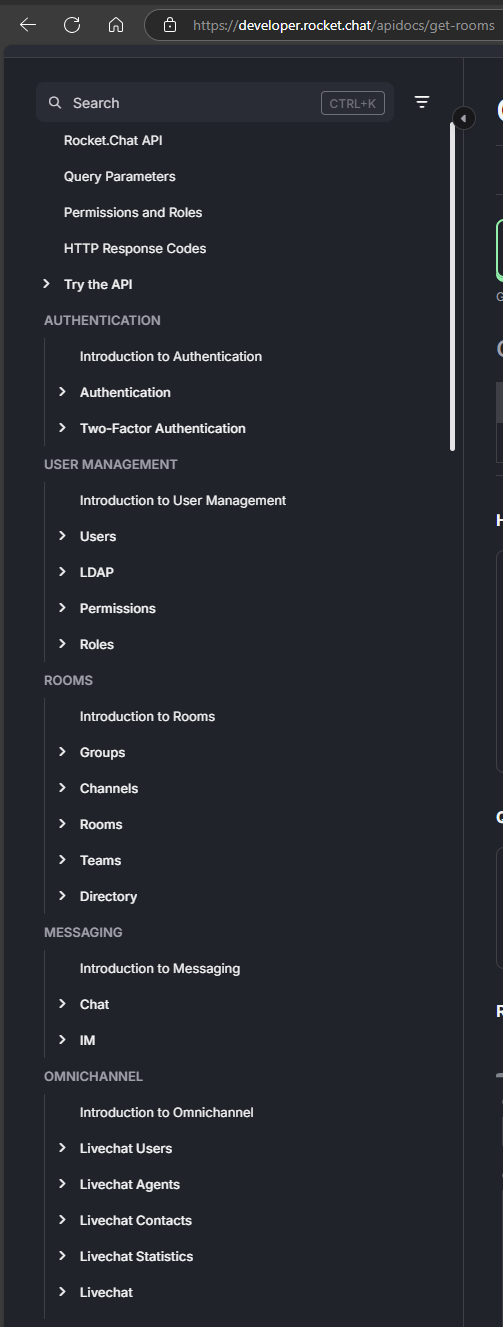Select the MESSAGING category heading
Screen dimensions: 503x1327
[x=83, y=932]
